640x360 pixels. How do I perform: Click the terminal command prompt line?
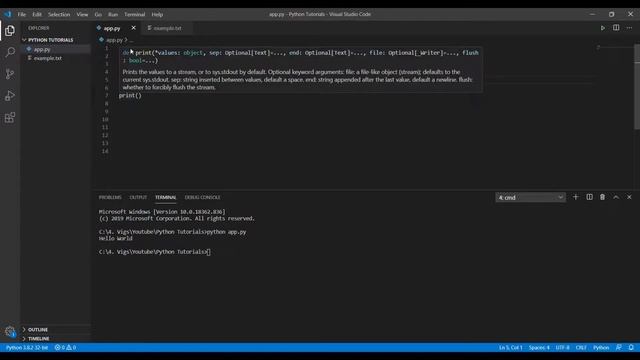[x=155, y=252]
